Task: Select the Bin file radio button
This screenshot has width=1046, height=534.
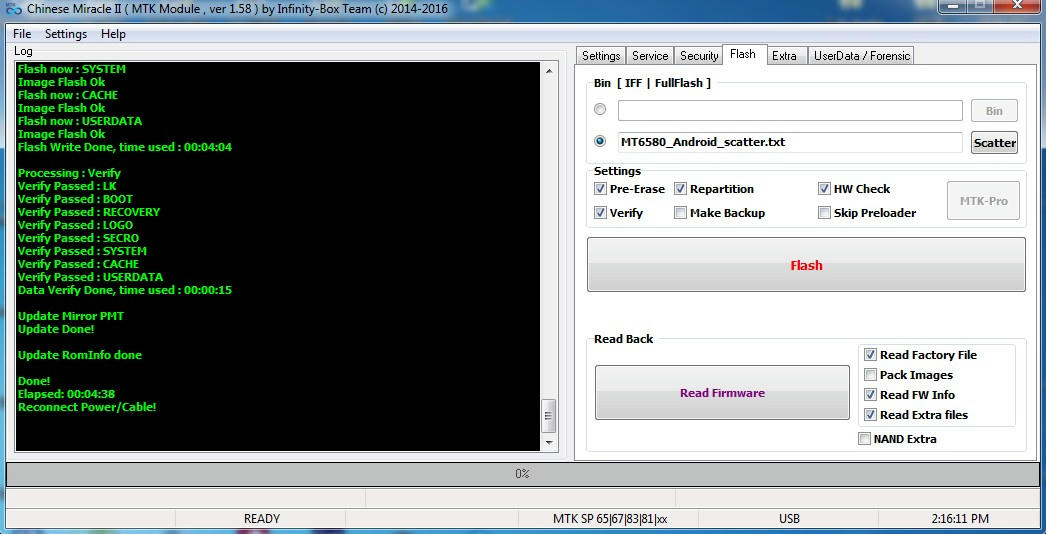Action: pos(600,109)
